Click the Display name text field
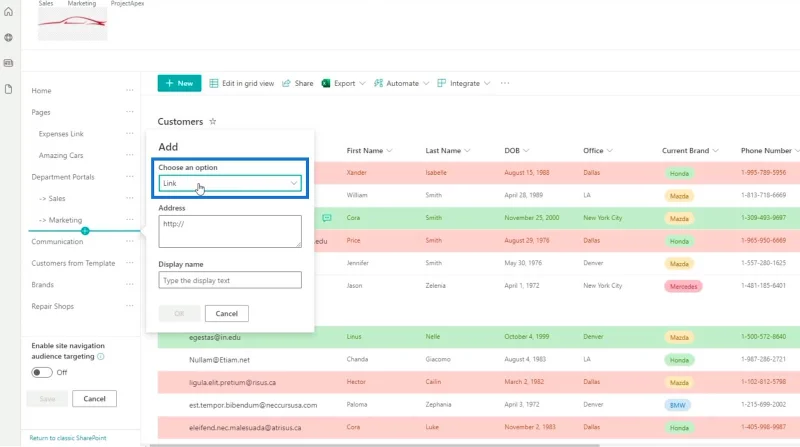The height and width of the screenshot is (447, 800). click(x=230, y=280)
